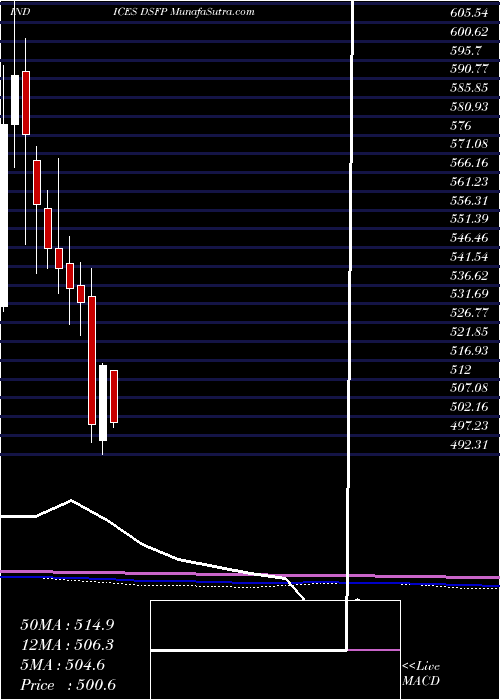Click the white candlestick near 497
Image resolution: width=500 pixels, height=700 pixels.
coord(103,404)
